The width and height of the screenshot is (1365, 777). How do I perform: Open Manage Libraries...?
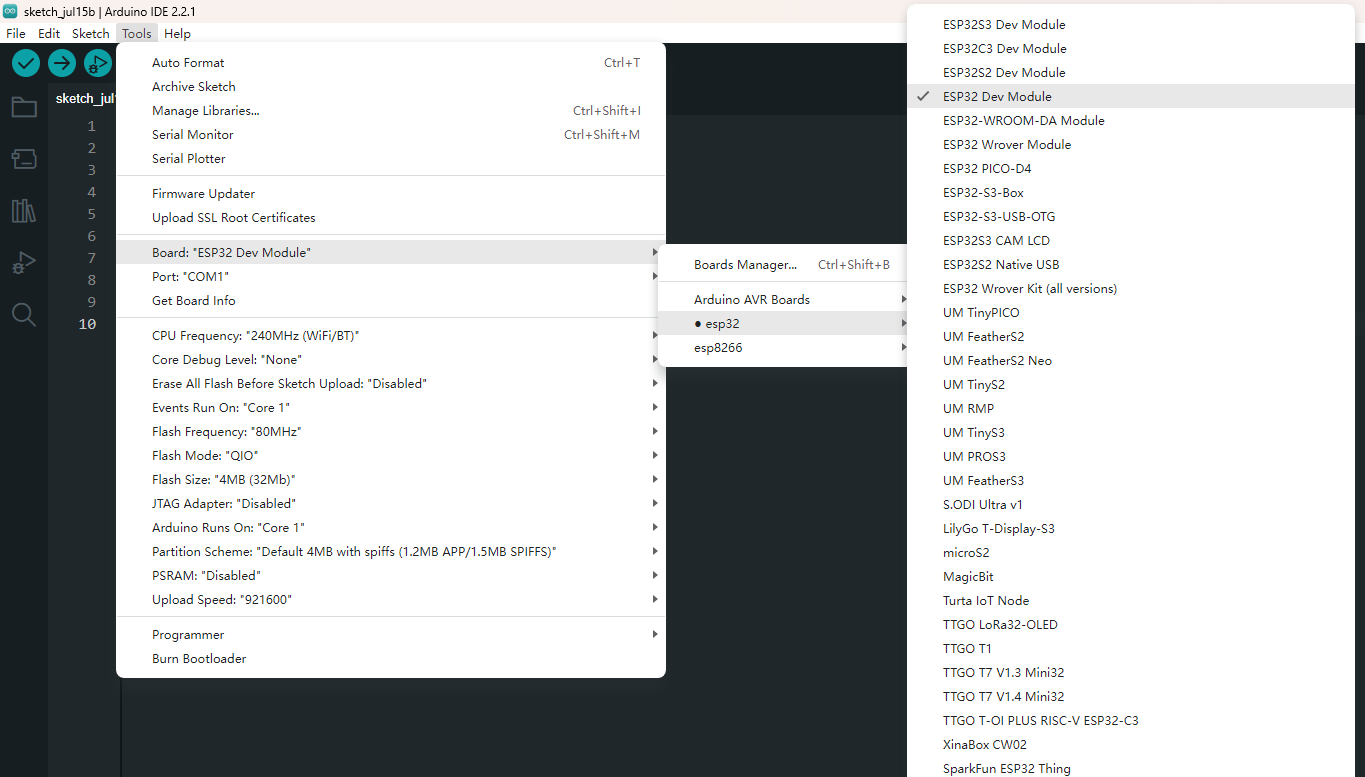[391, 111]
